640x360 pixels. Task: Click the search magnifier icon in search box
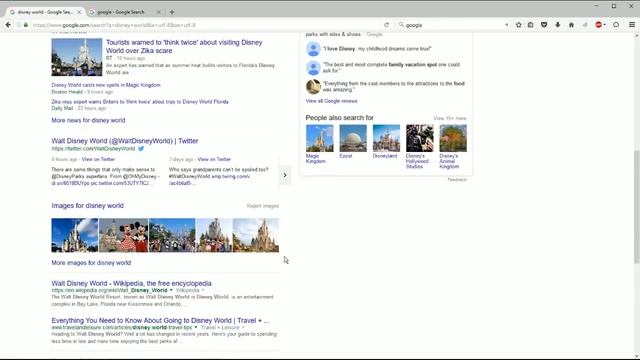[x=401, y=25]
